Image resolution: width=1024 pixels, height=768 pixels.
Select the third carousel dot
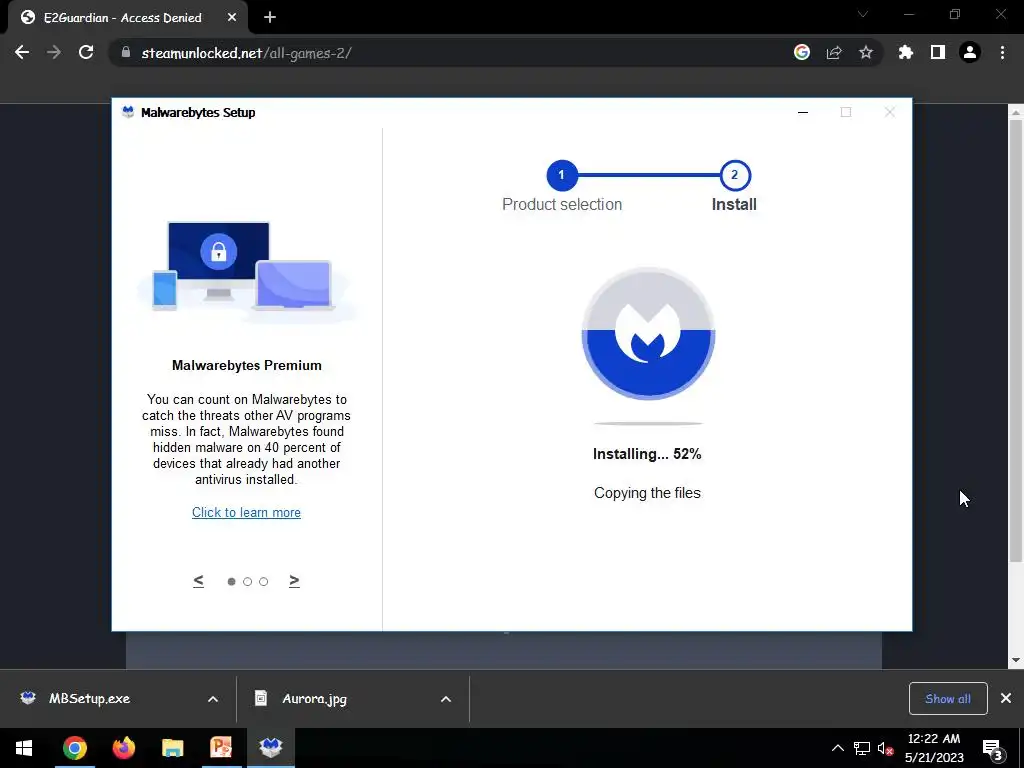263,582
